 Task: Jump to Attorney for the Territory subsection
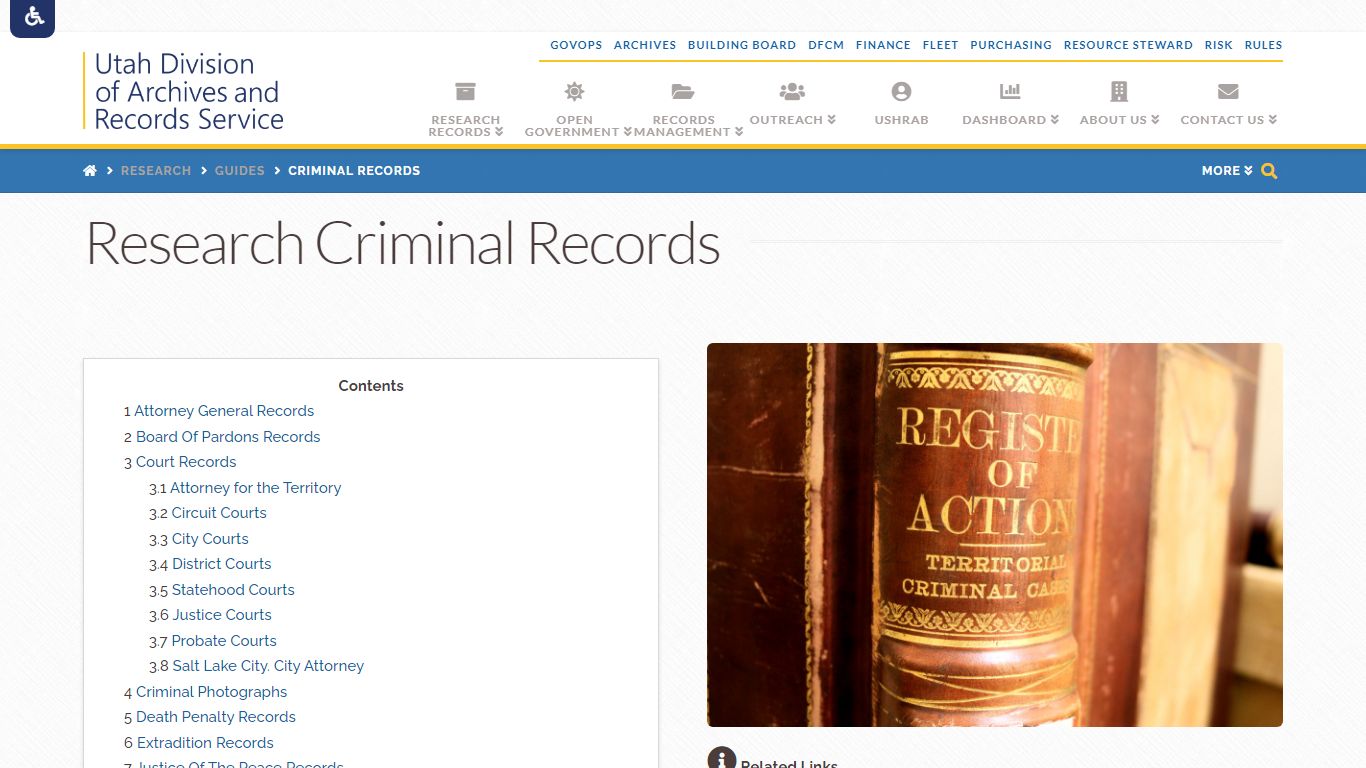pos(256,488)
